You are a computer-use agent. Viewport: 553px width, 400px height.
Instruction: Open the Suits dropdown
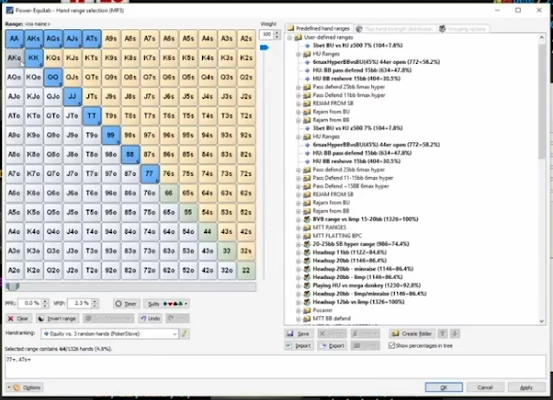pos(168,304)
